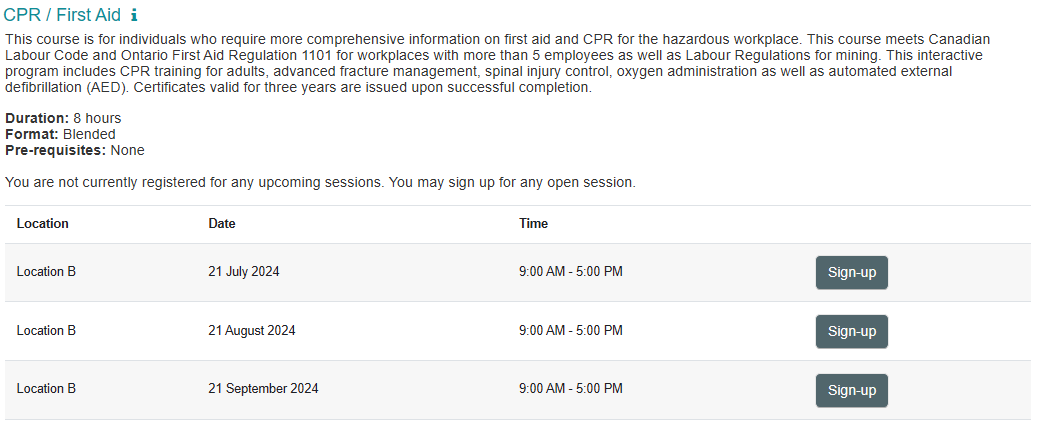Sign up for the 21 July 2024 session
Viewport: 1042px width, 432px height.
pyautogui.click(x=851, y=273)
